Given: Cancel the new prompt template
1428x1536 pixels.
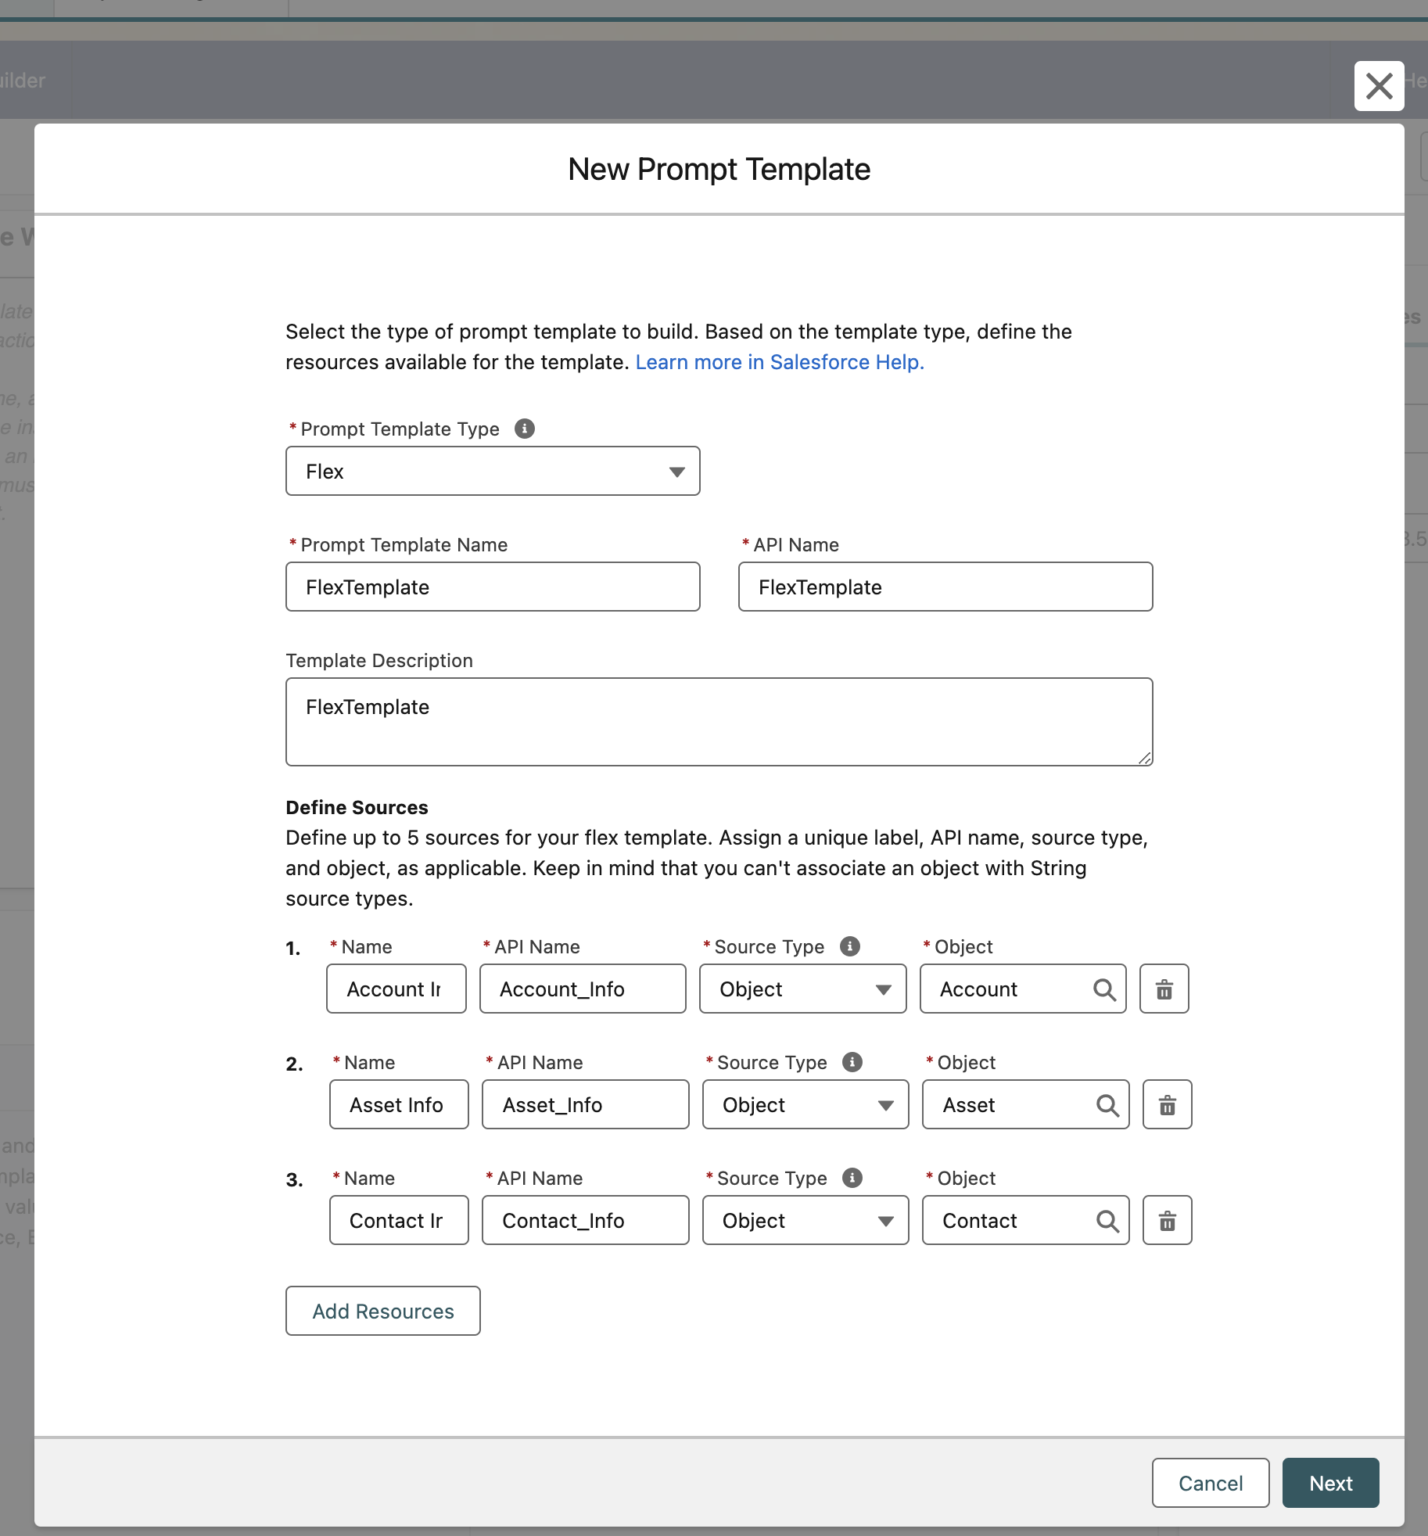Looking at the screenshot, I should click(x=1210, y=1483).
